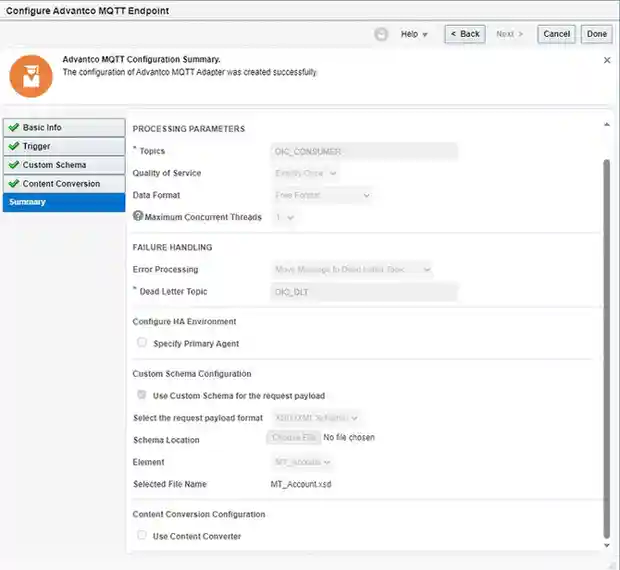The width and height of the screenshot is (620, 570).
Task: Expand the Error Processing dropdown
Action: point(352,269)
